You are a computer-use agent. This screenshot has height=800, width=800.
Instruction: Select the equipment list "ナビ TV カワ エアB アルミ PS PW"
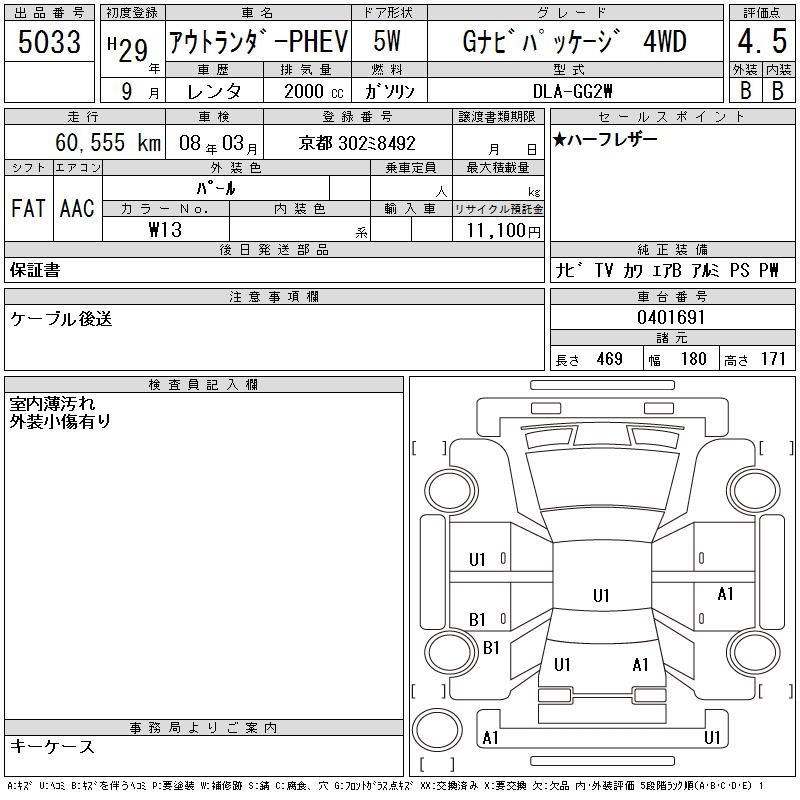coord(667,270)
